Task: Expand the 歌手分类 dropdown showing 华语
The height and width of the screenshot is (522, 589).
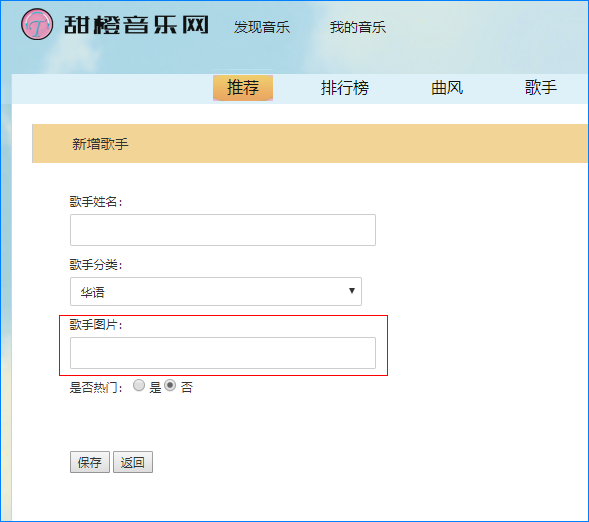Action: click(x=216, y=291)
